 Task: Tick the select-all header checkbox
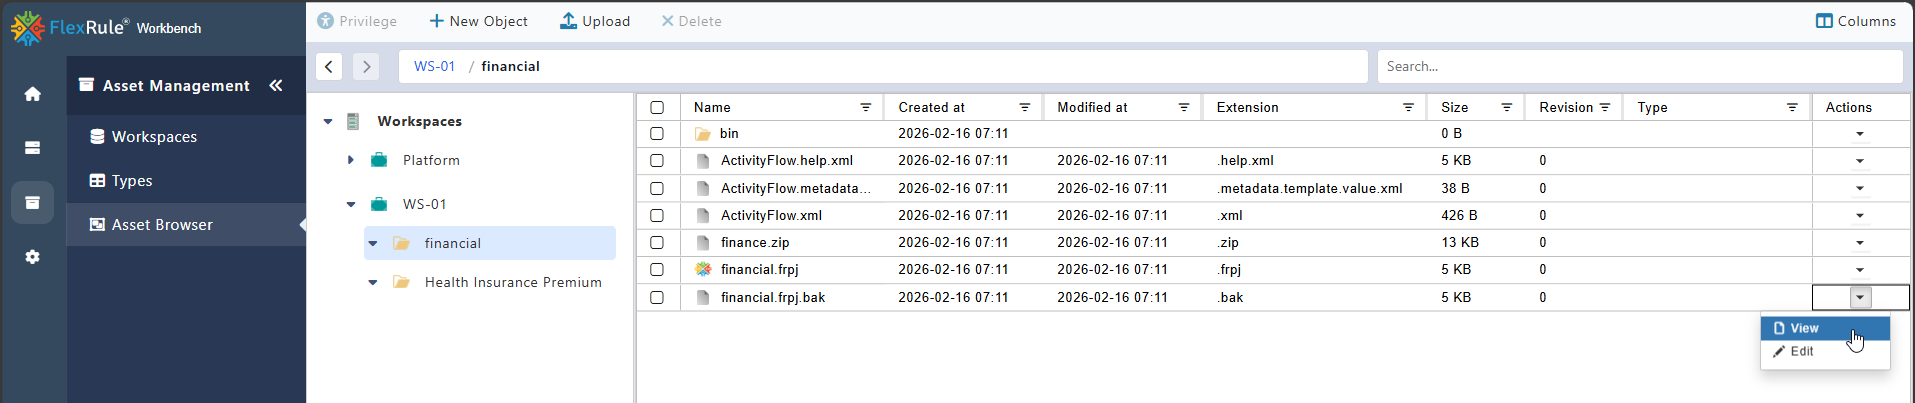657,107
